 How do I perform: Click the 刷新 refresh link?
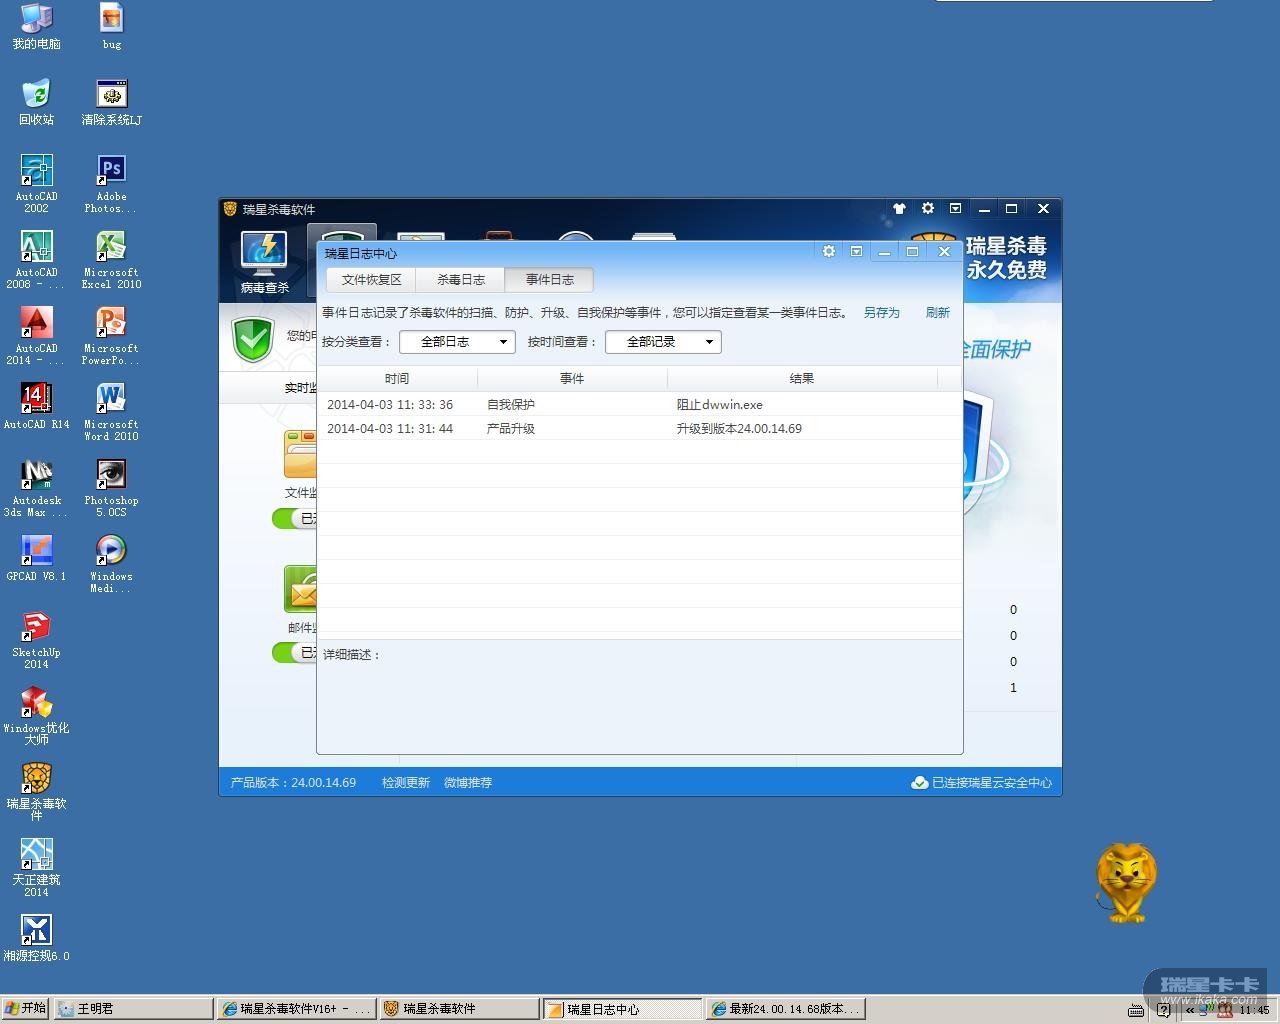point(938,313)
